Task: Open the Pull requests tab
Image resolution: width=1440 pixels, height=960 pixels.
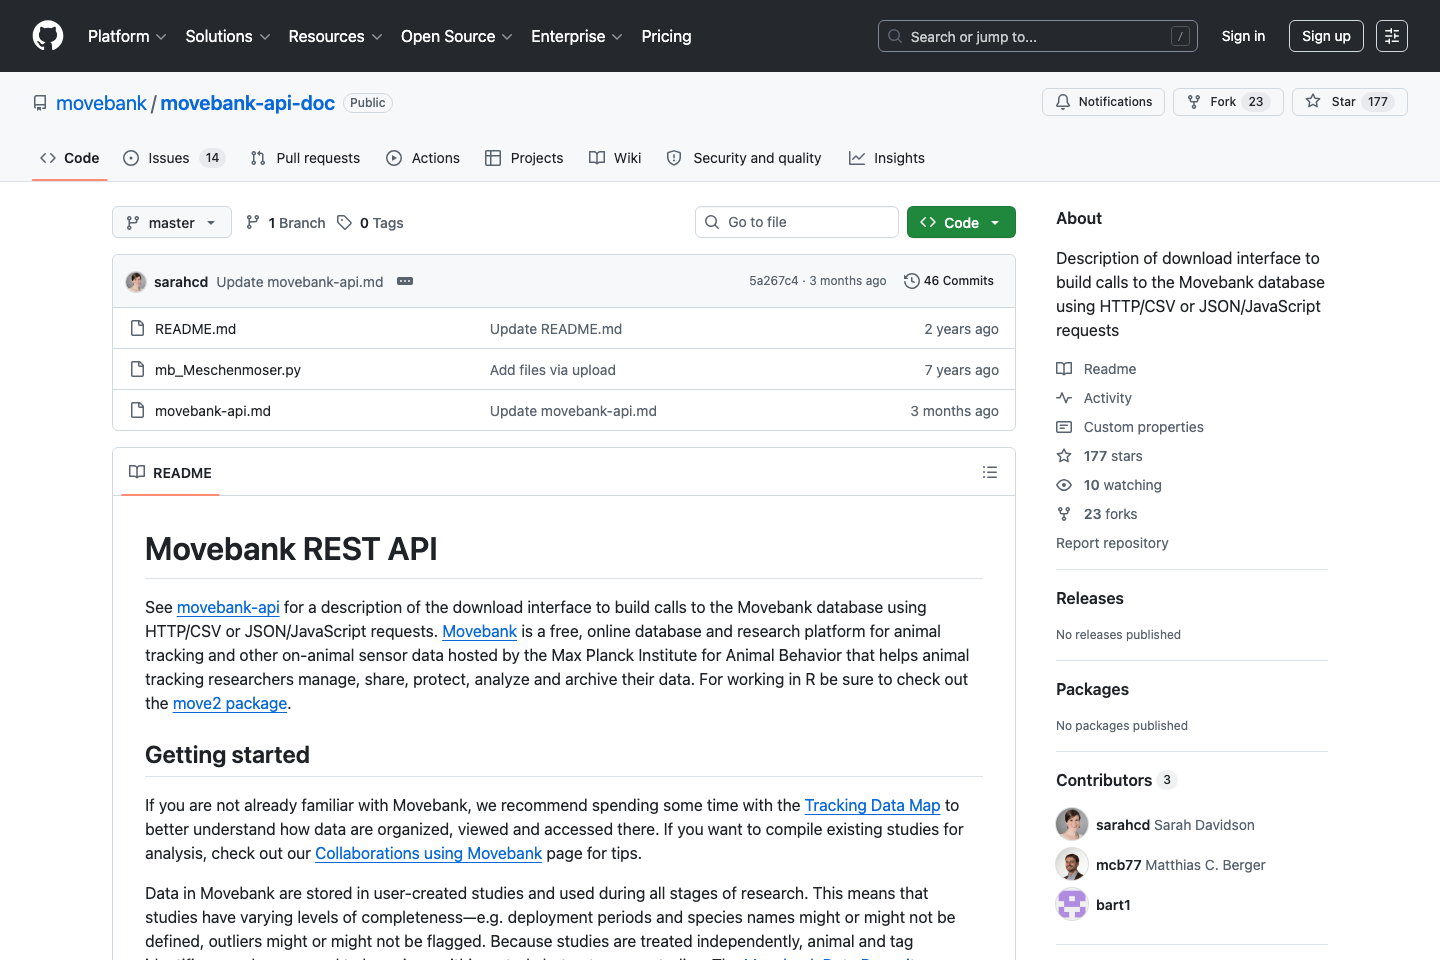Action: [x=305, y=157]
